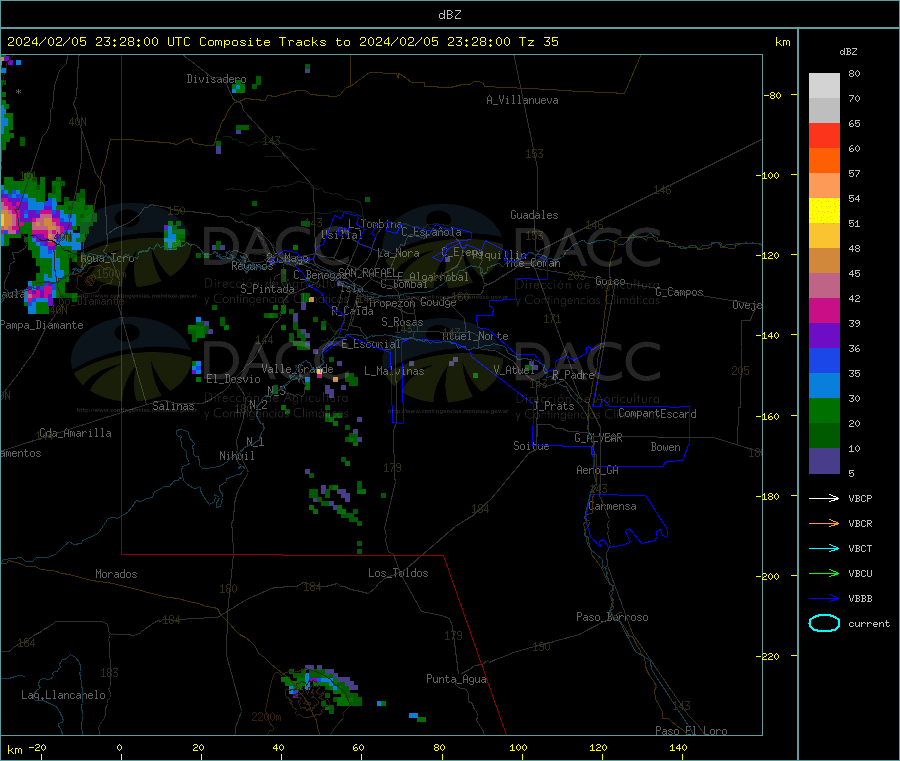This screenshot has height=761, width=900.
Task: Select the light orange 54 dBZ swatch
Action: coord(824,185)
